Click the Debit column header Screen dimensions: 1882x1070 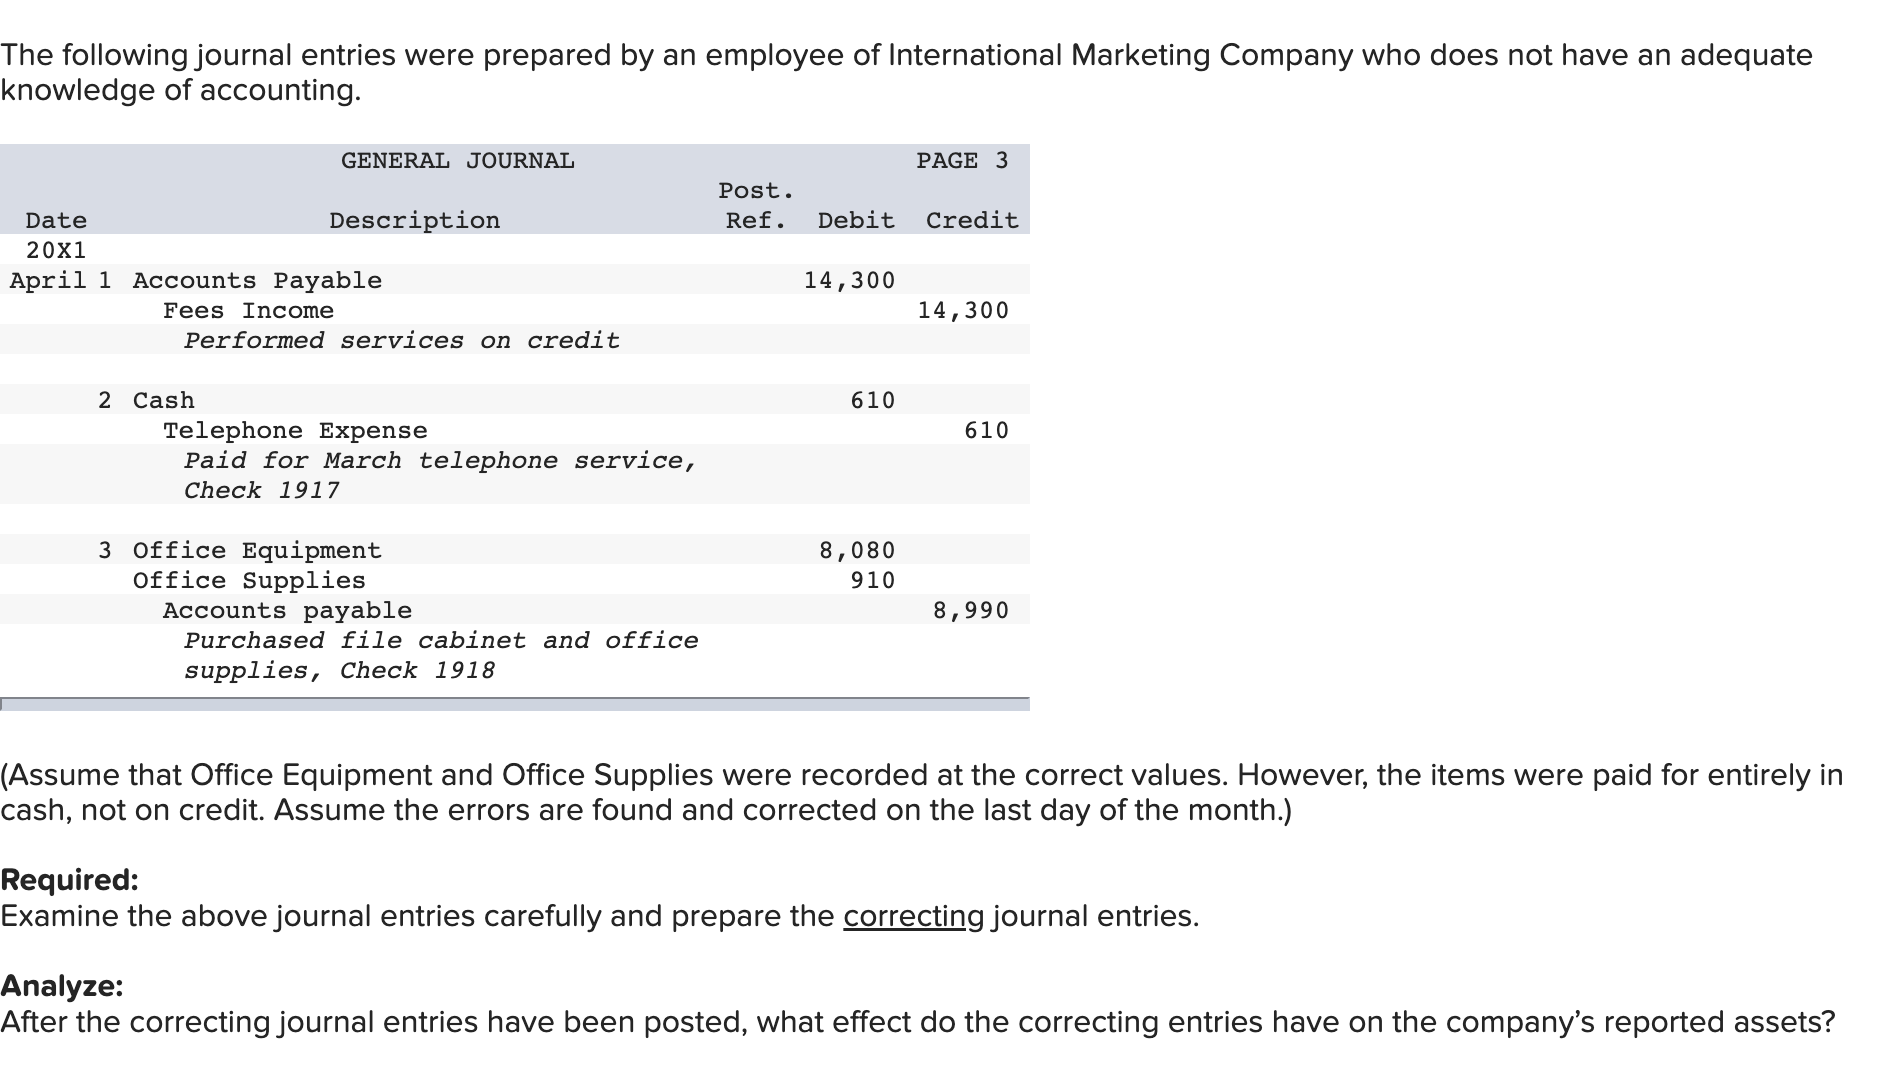click(x=856, y=220)
